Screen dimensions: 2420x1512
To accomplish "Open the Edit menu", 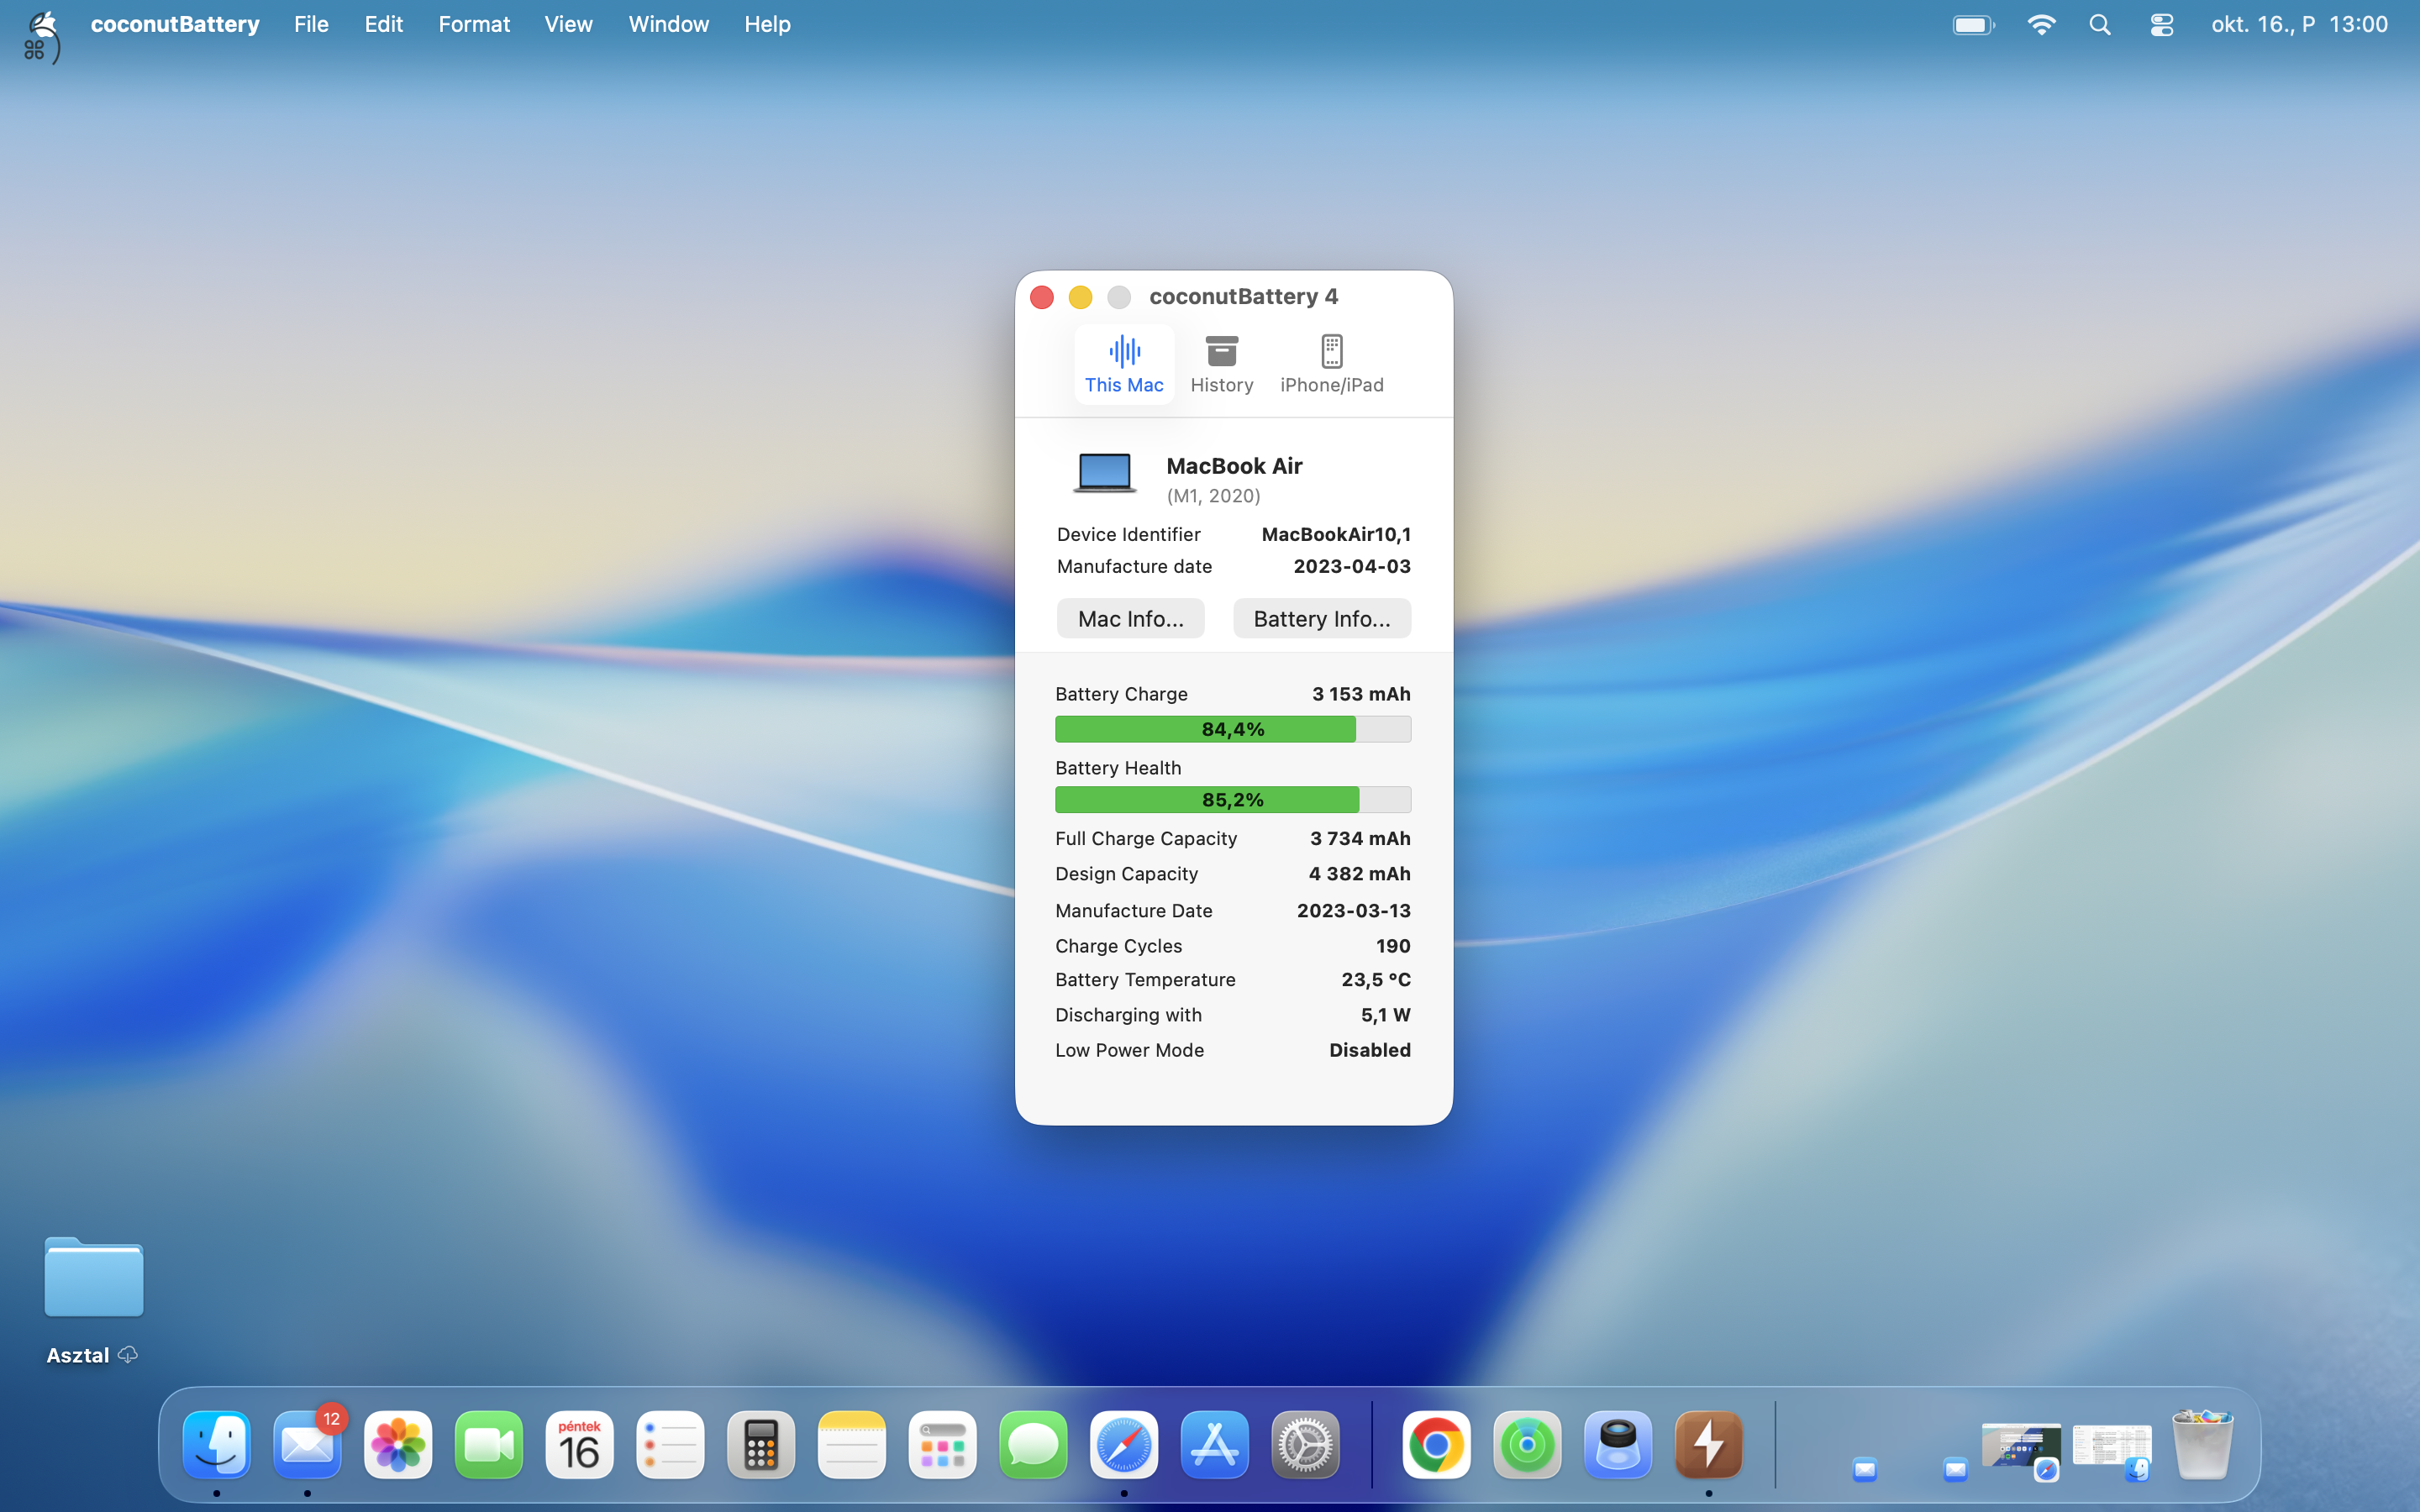I will pyautogui.click(x=383, y=24).
